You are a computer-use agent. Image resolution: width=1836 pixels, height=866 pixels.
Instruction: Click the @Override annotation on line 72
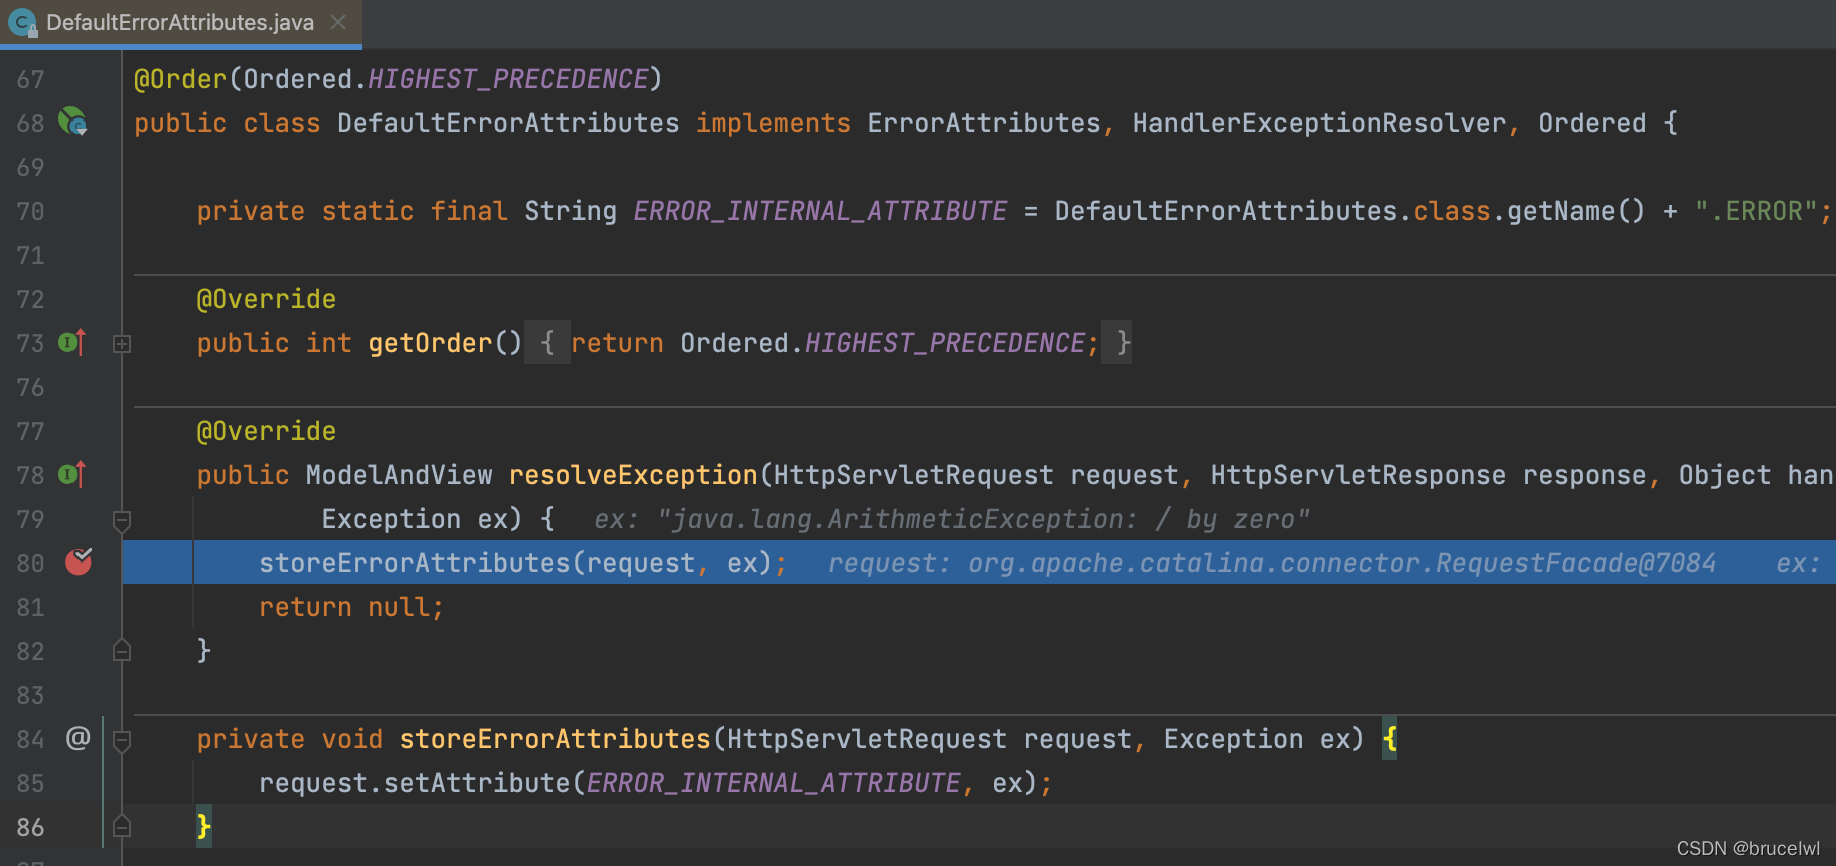[x=266, y=299]
